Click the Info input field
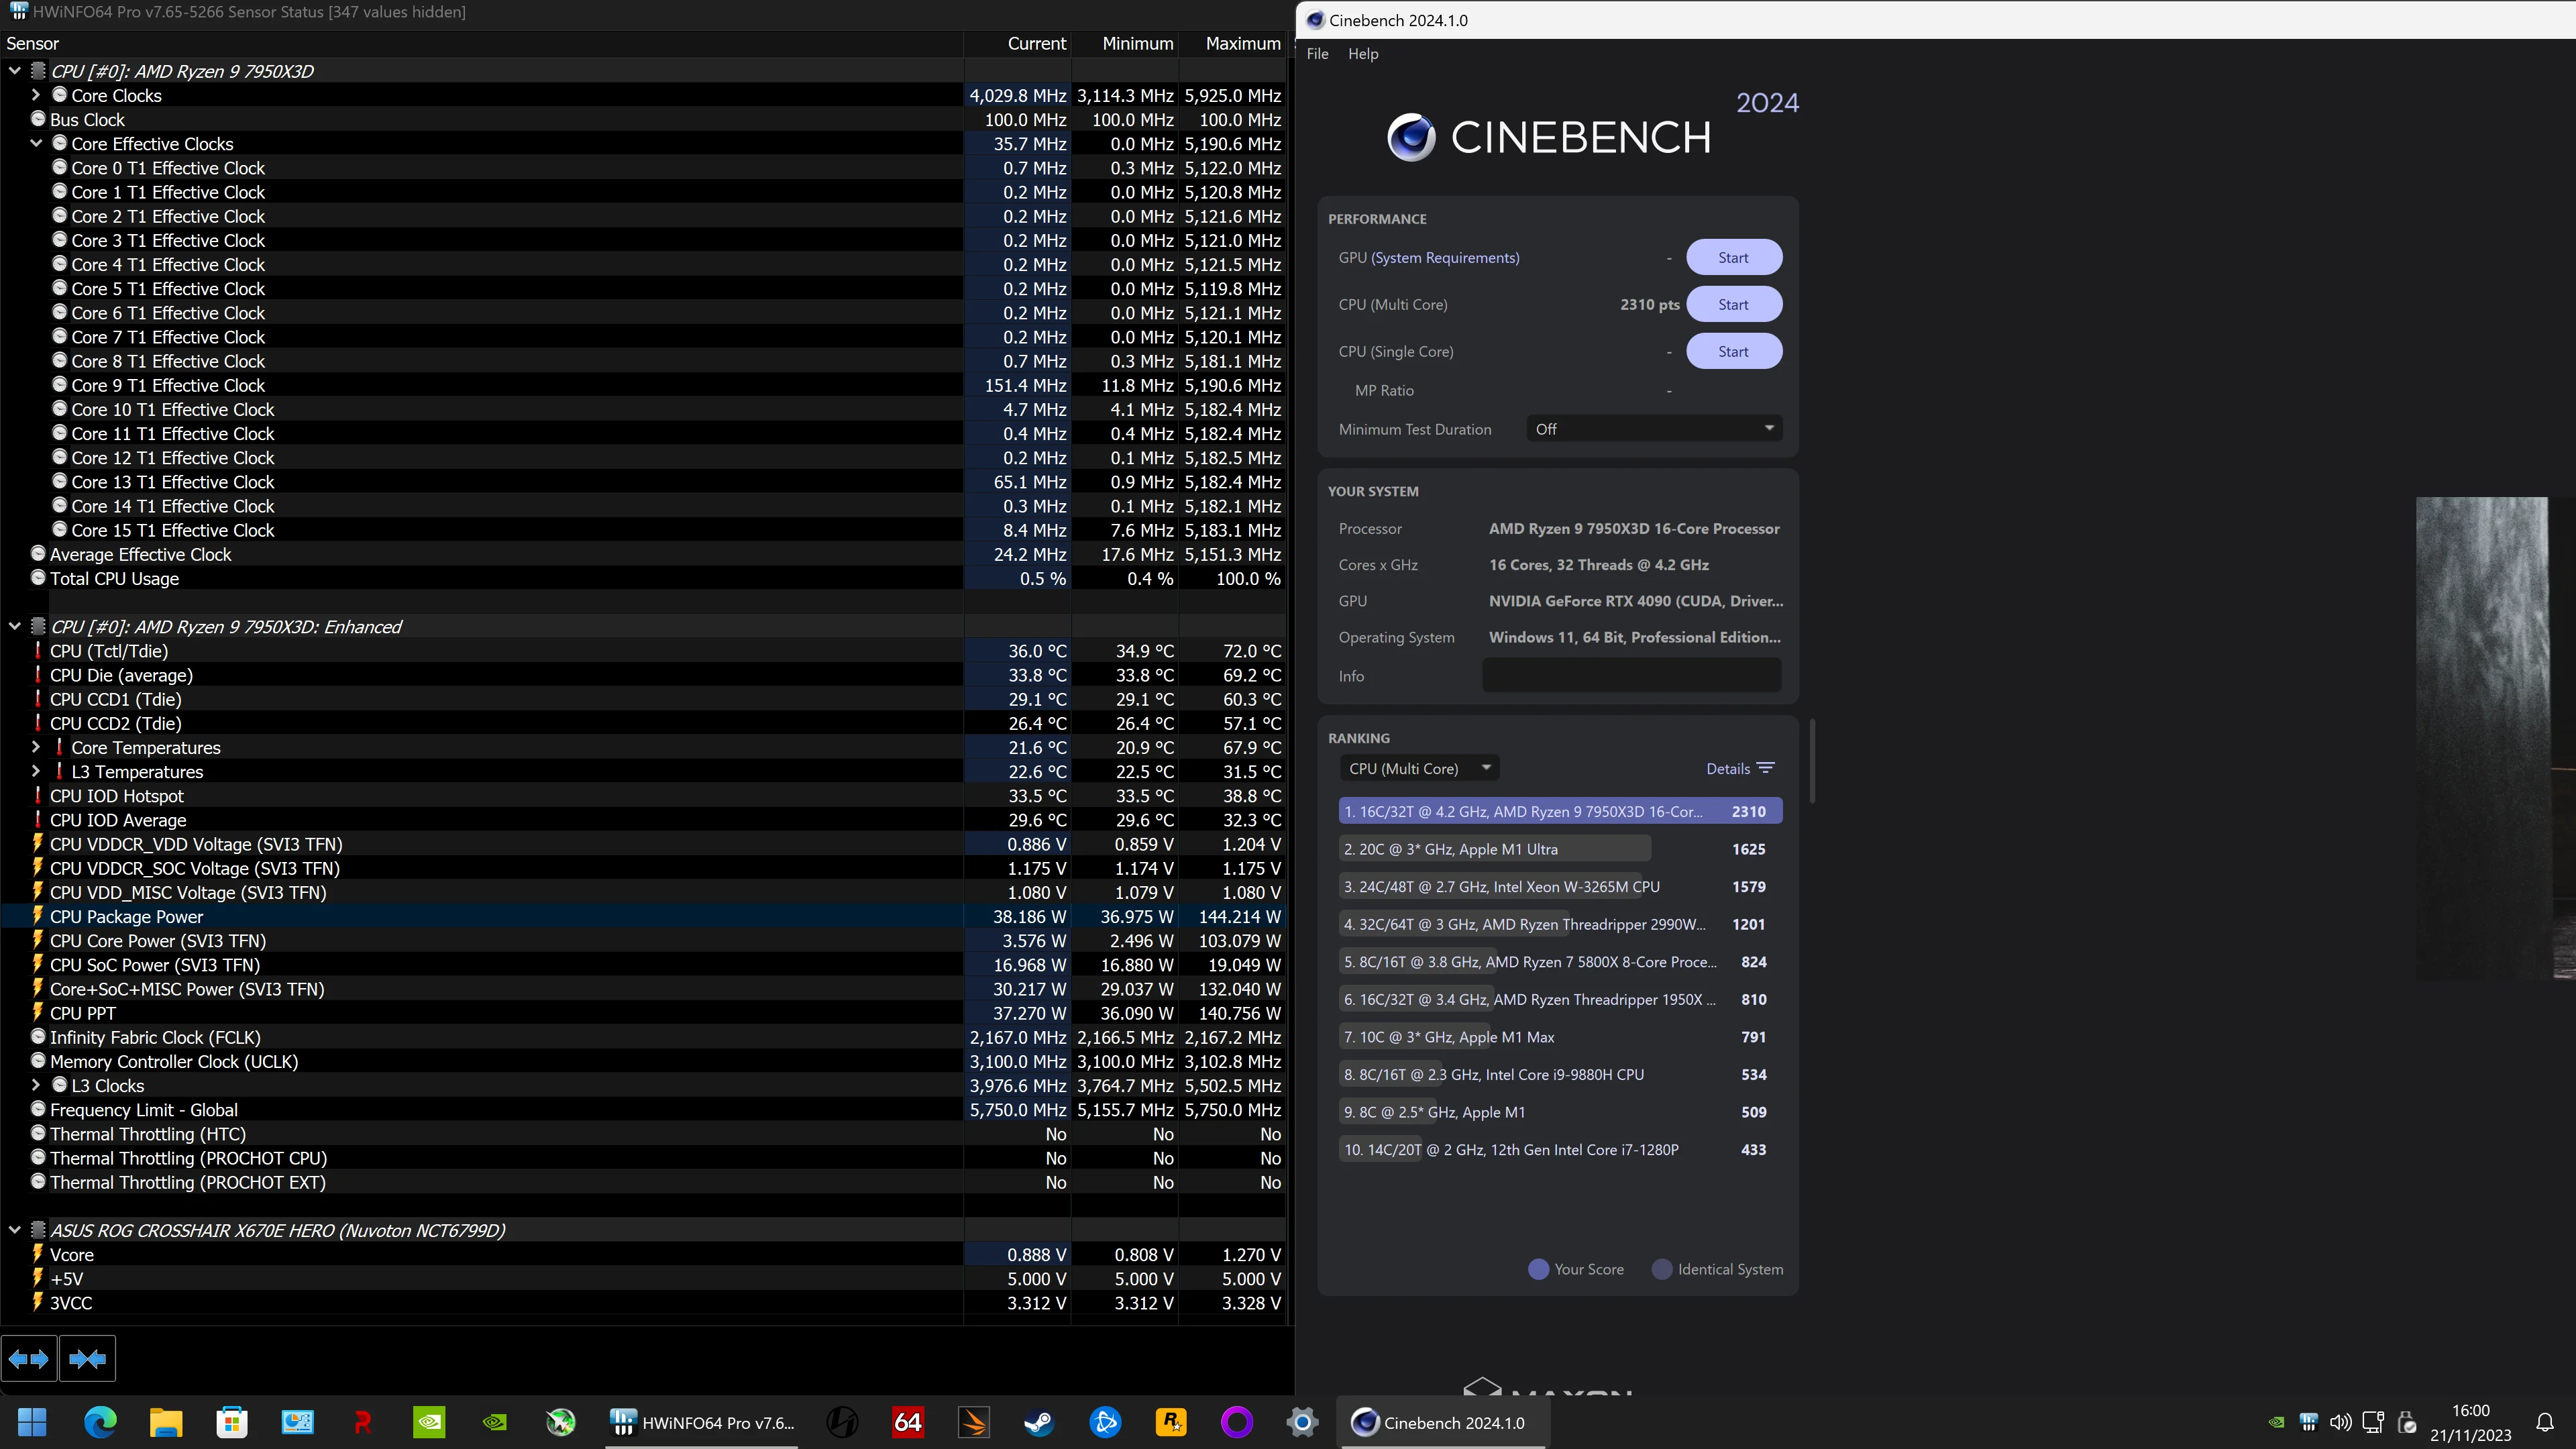 [x=1631, y=675]
